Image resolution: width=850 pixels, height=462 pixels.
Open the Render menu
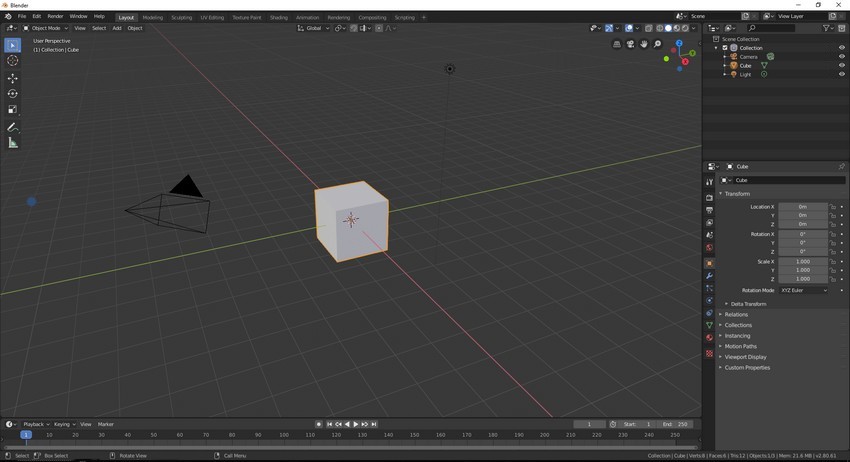55,17
